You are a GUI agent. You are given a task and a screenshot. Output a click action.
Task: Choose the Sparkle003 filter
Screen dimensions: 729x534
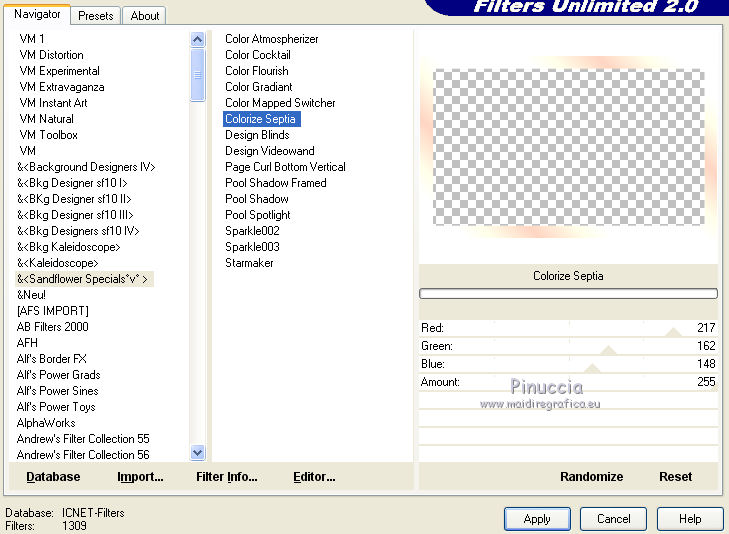point(252,247)
